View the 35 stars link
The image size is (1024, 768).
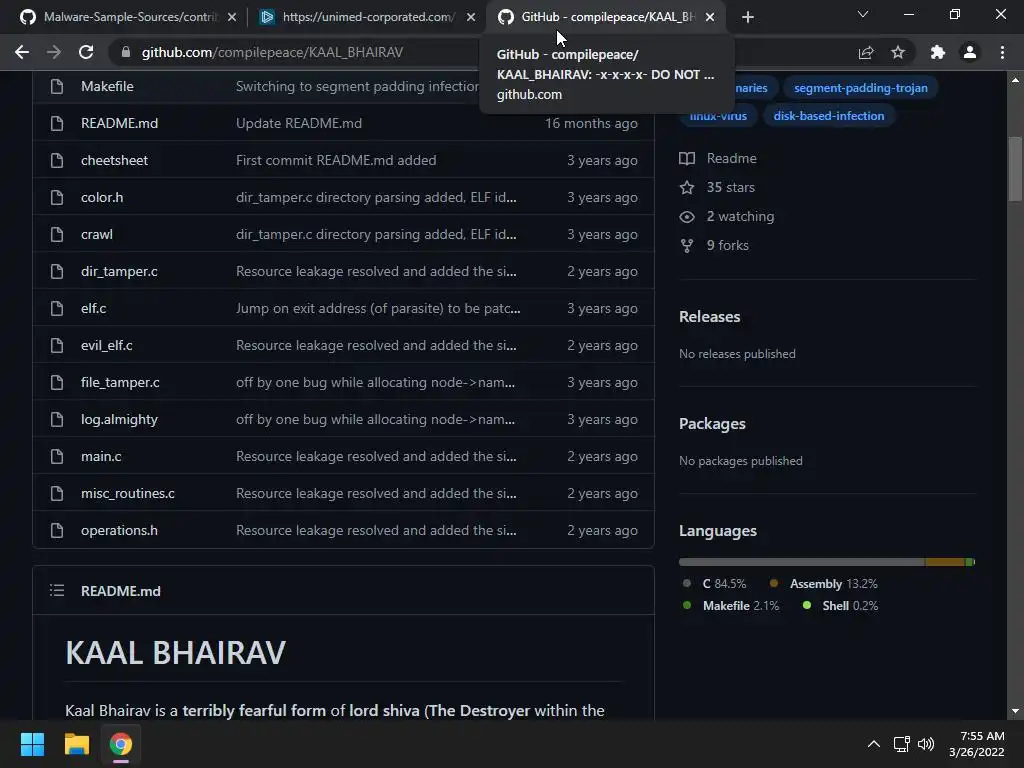pyautogui.click(x=718, y=187)
